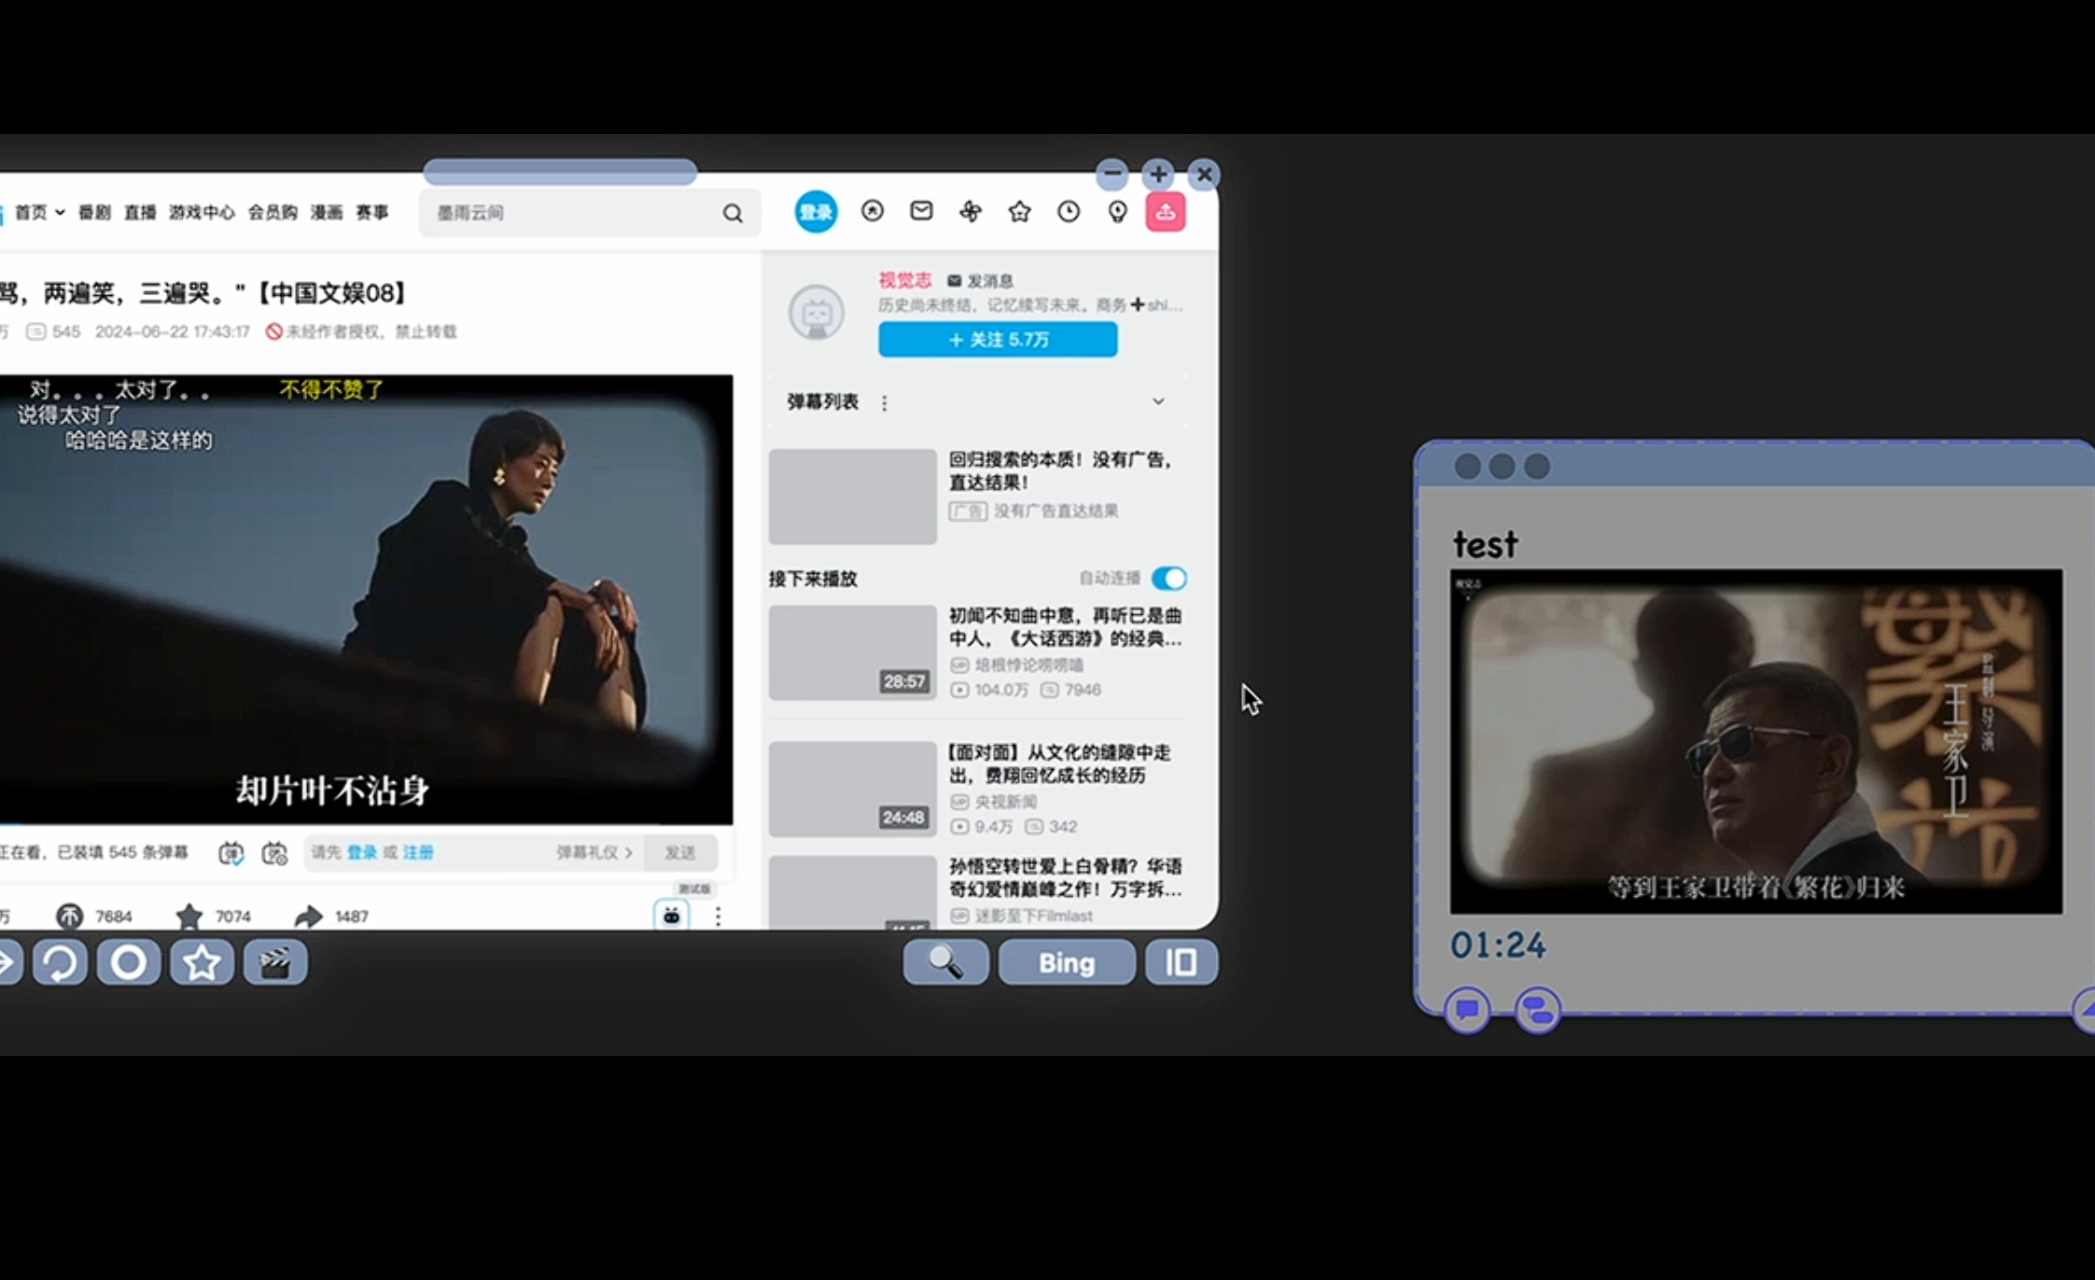This screenshot has height=1280, width=2095.
Task: Click the speech bubble icon in the test window
Action: pos(1467,1009)
